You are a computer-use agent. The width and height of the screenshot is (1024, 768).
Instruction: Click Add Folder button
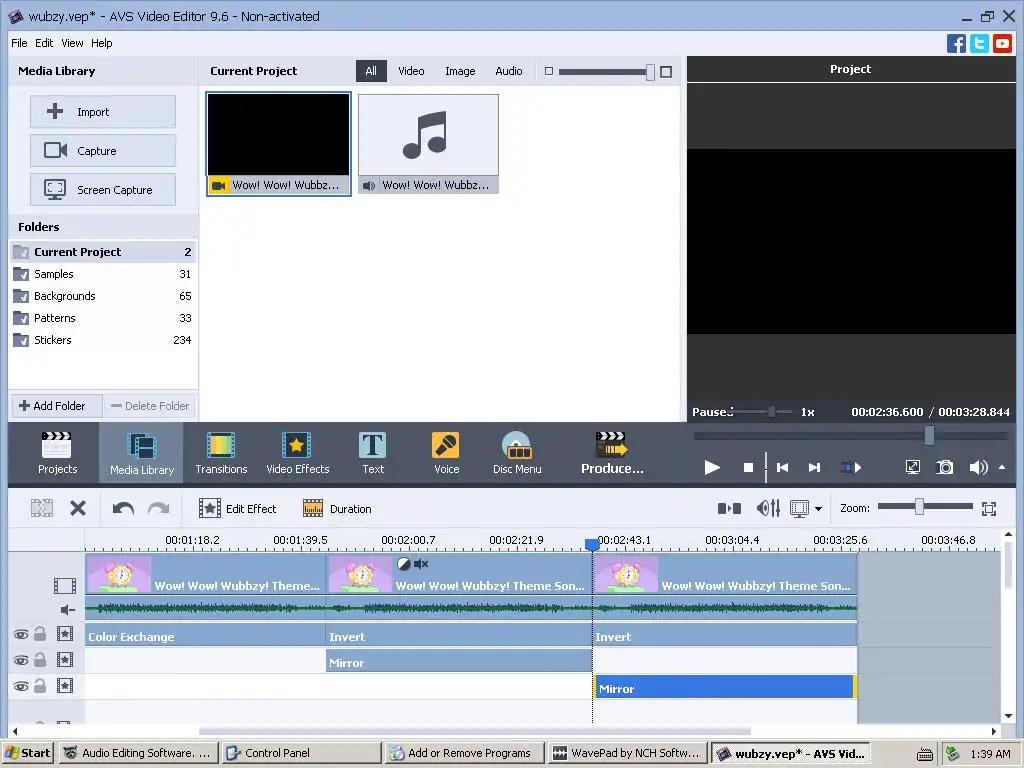point(56,406)
